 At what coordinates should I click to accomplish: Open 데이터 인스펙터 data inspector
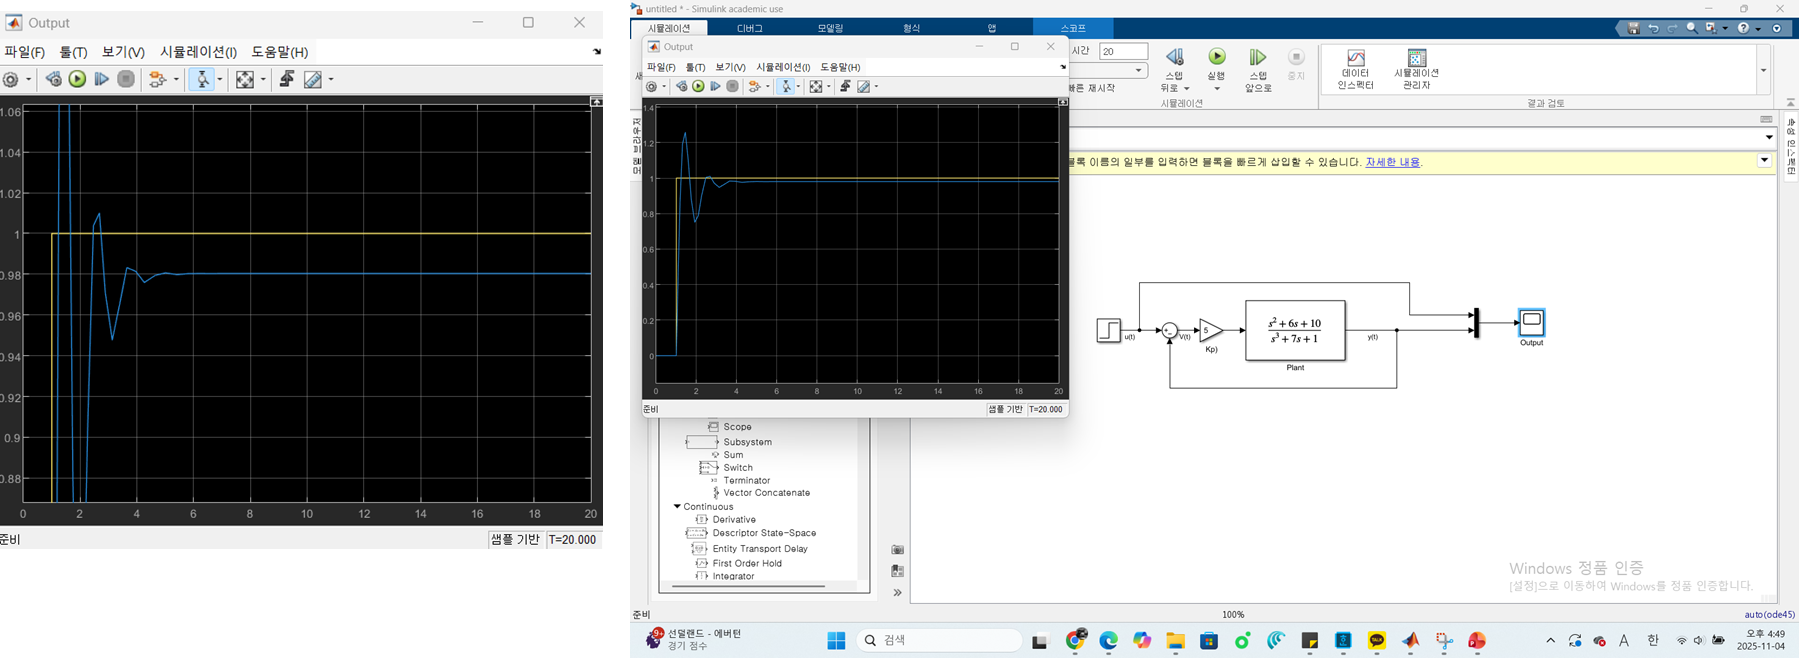pos(1355,69)
